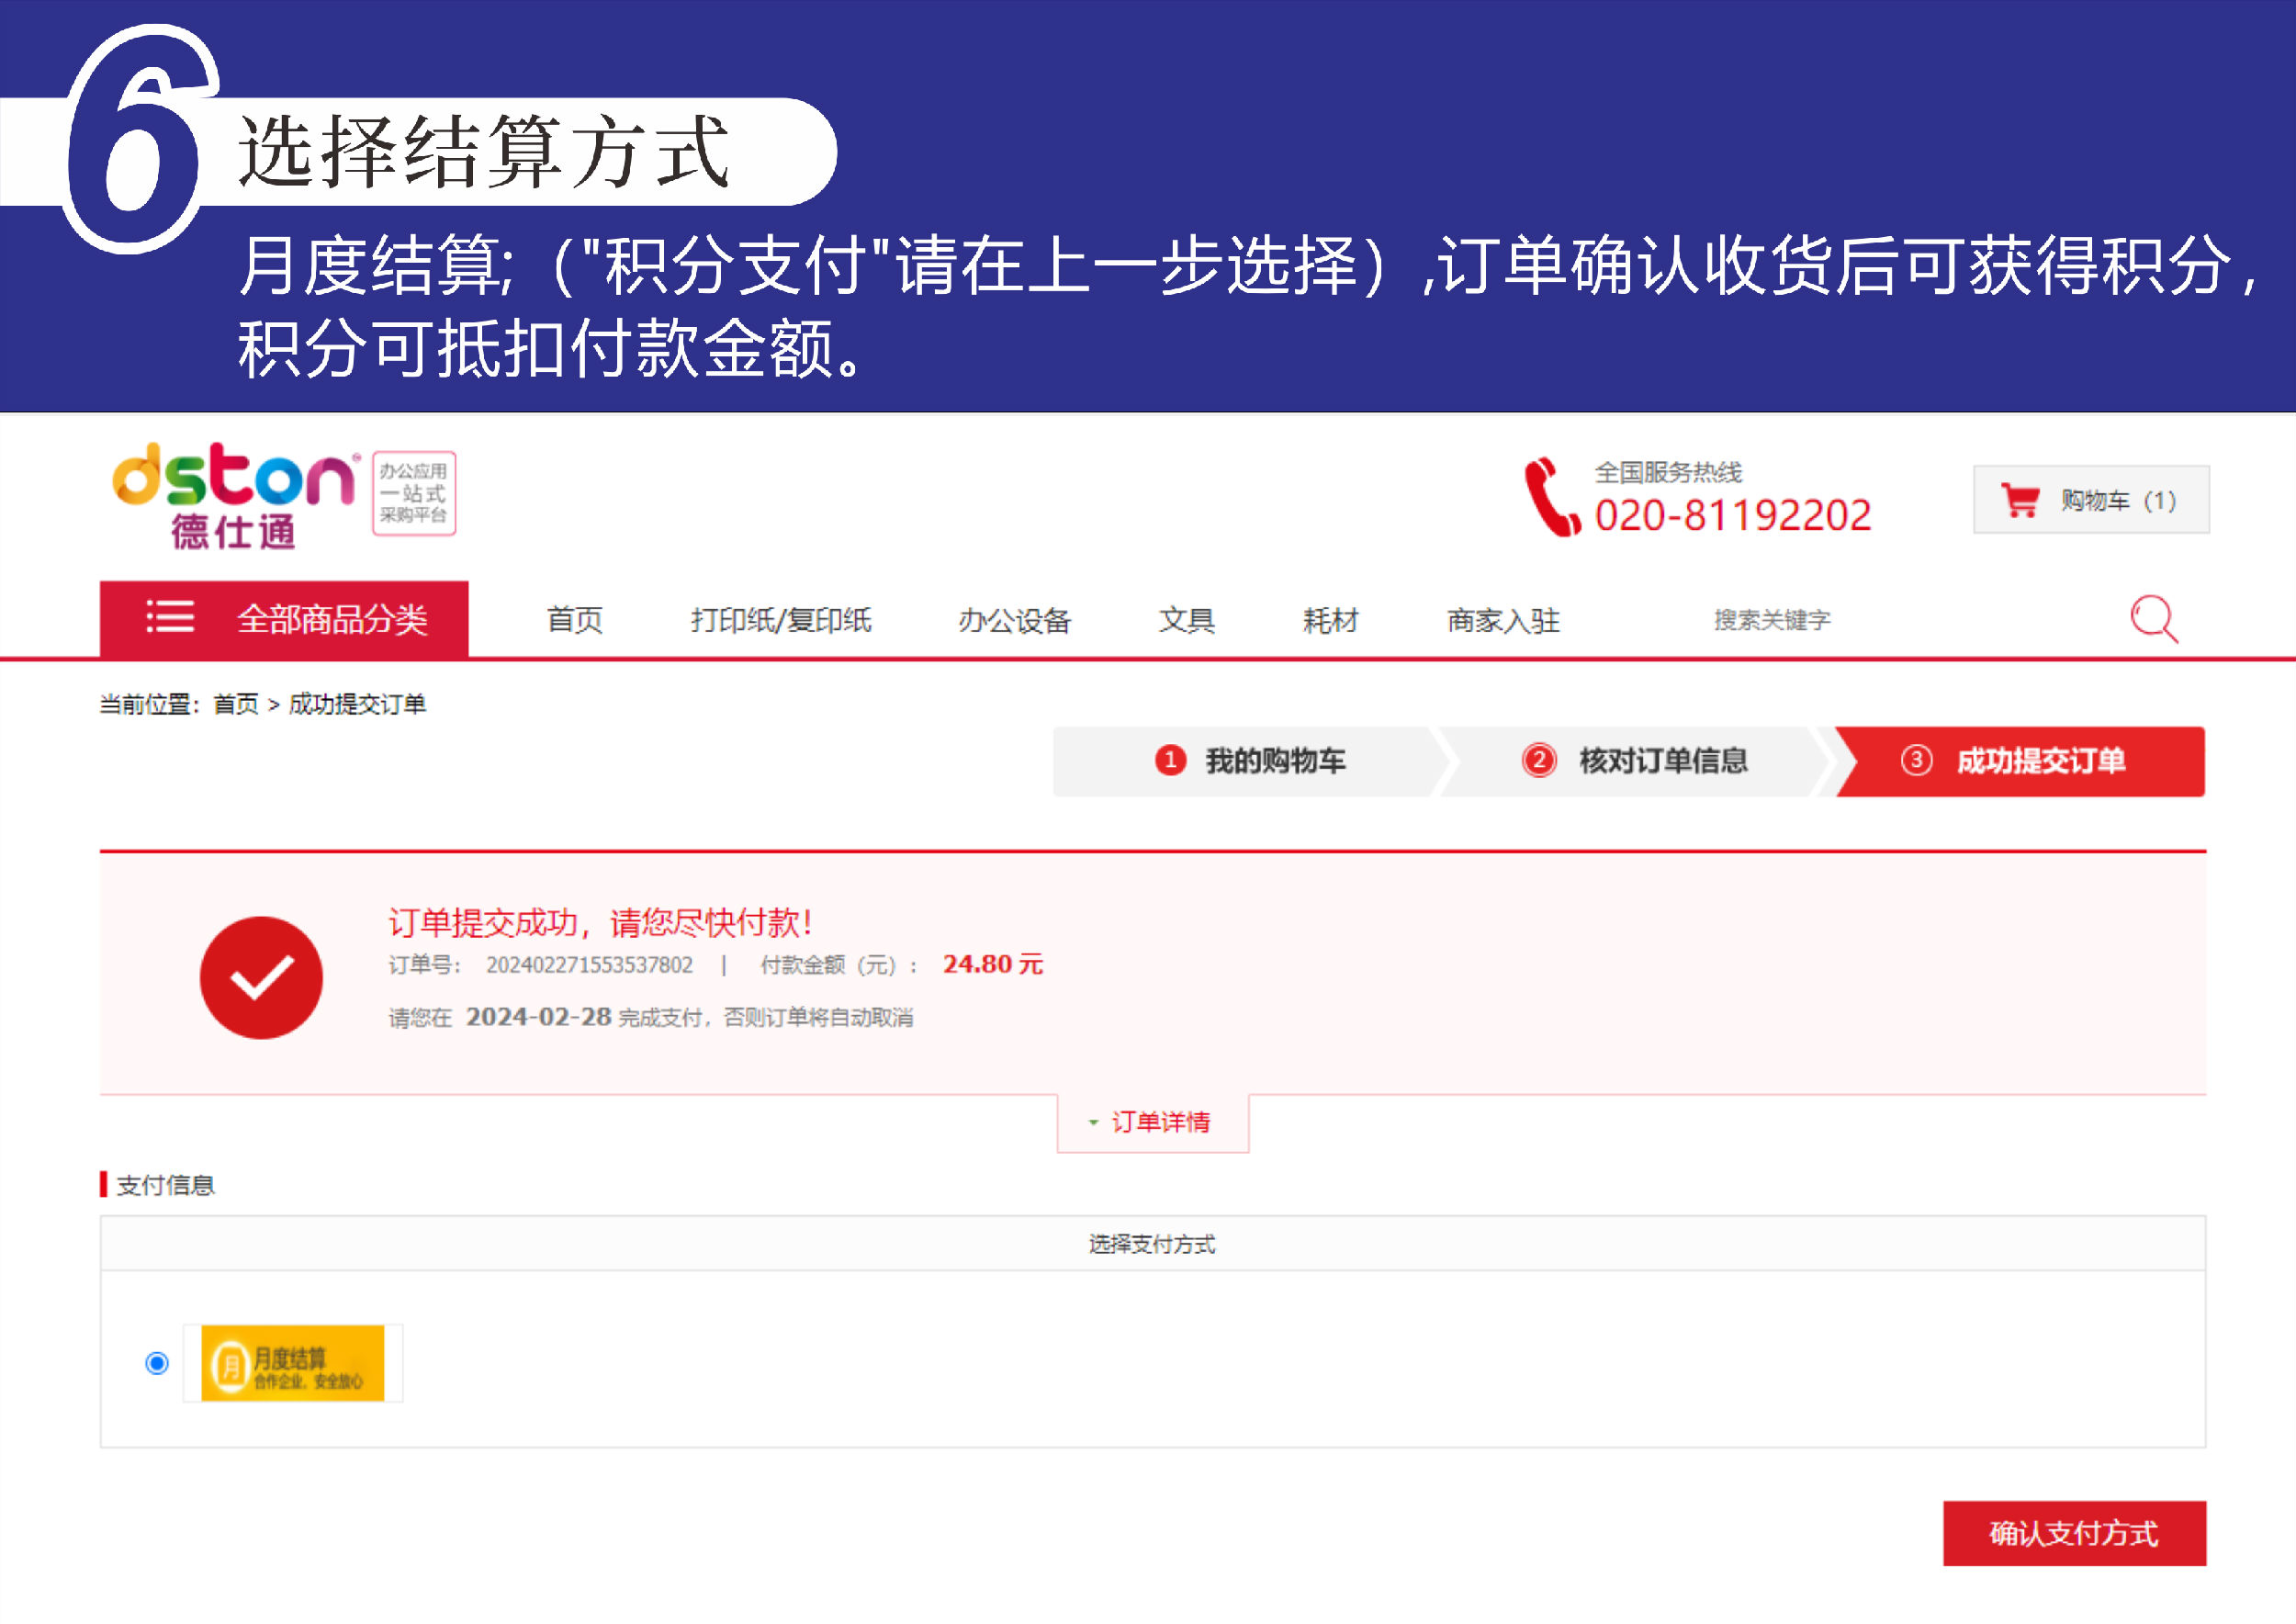Open the 打印纸/复印纸 menu item

coord(780,620)
